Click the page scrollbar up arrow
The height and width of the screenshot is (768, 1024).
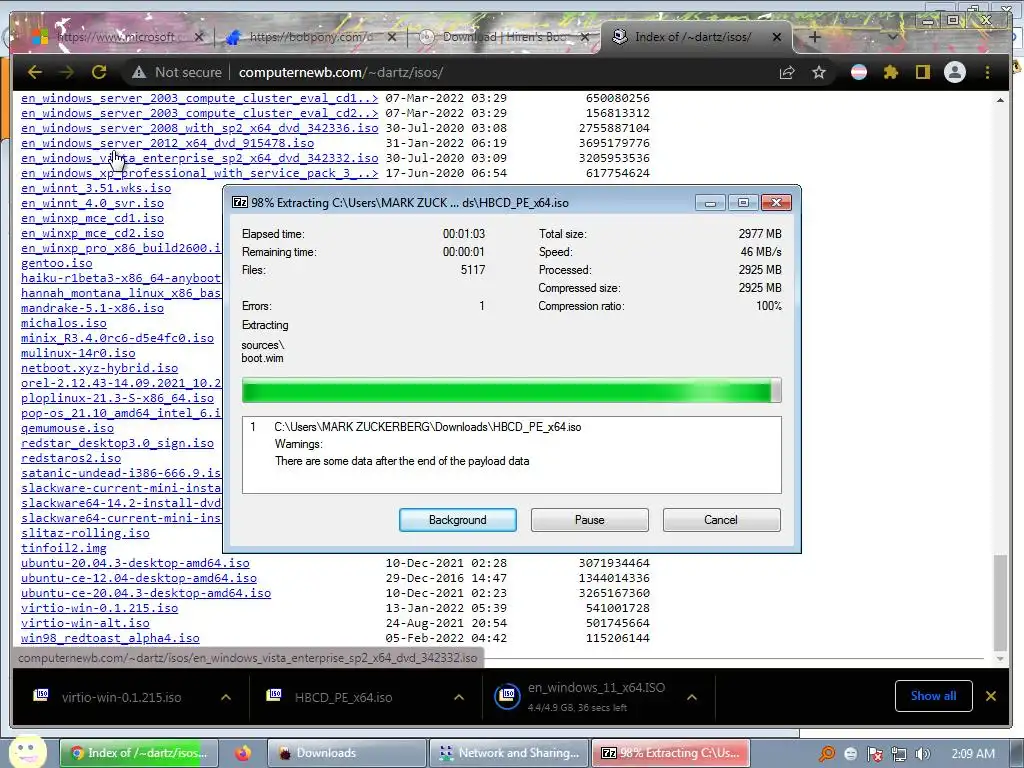(1000, 100)
